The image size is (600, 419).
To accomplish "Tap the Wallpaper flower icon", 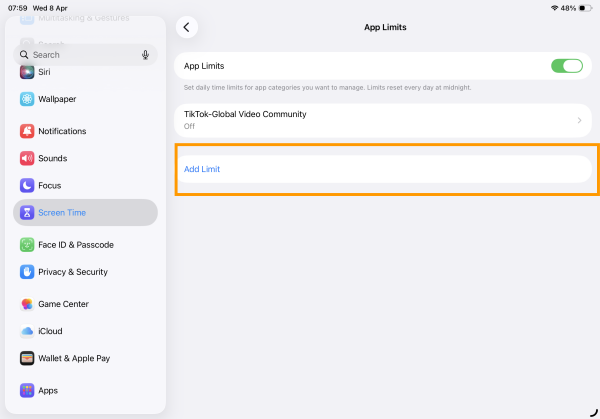I will tap(27, 99).
